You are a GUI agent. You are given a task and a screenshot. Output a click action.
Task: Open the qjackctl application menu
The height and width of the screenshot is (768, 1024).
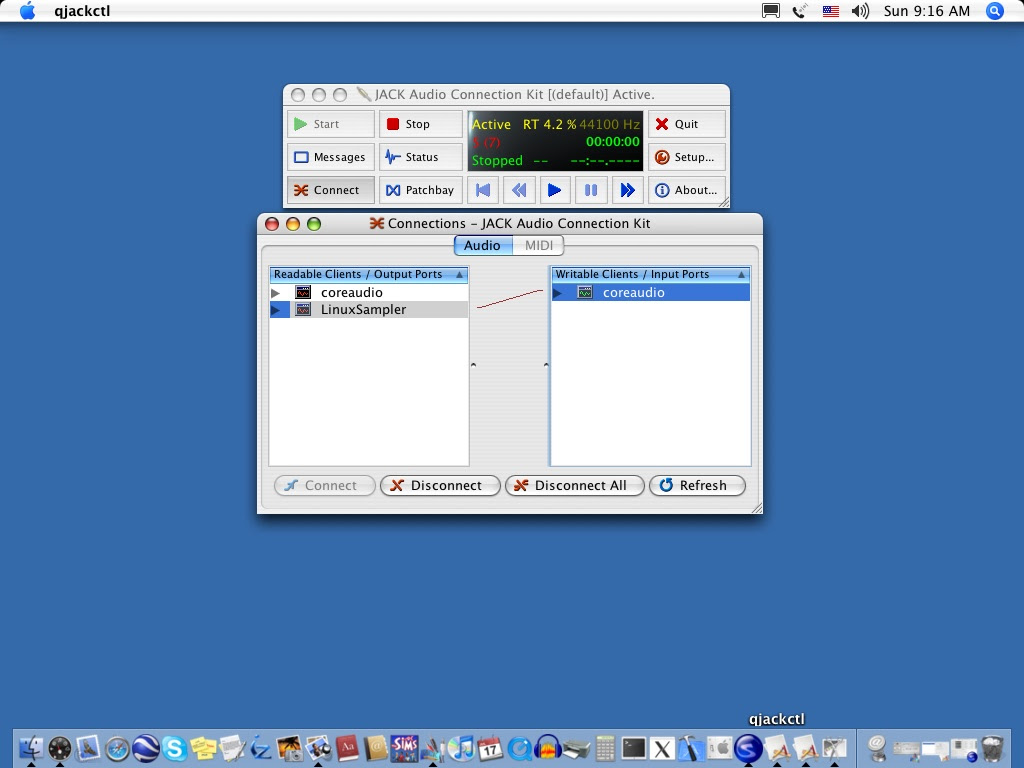(x=82, y=11)
